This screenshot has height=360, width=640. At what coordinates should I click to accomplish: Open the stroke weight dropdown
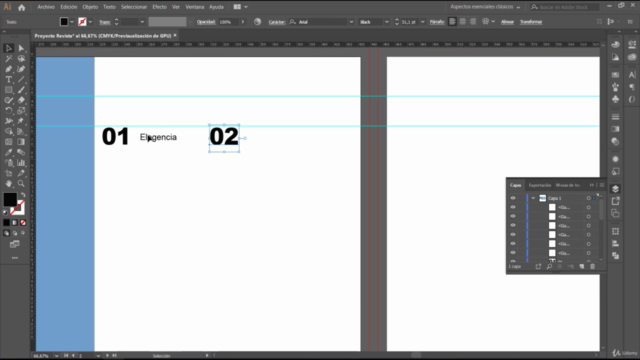[142, 22]
